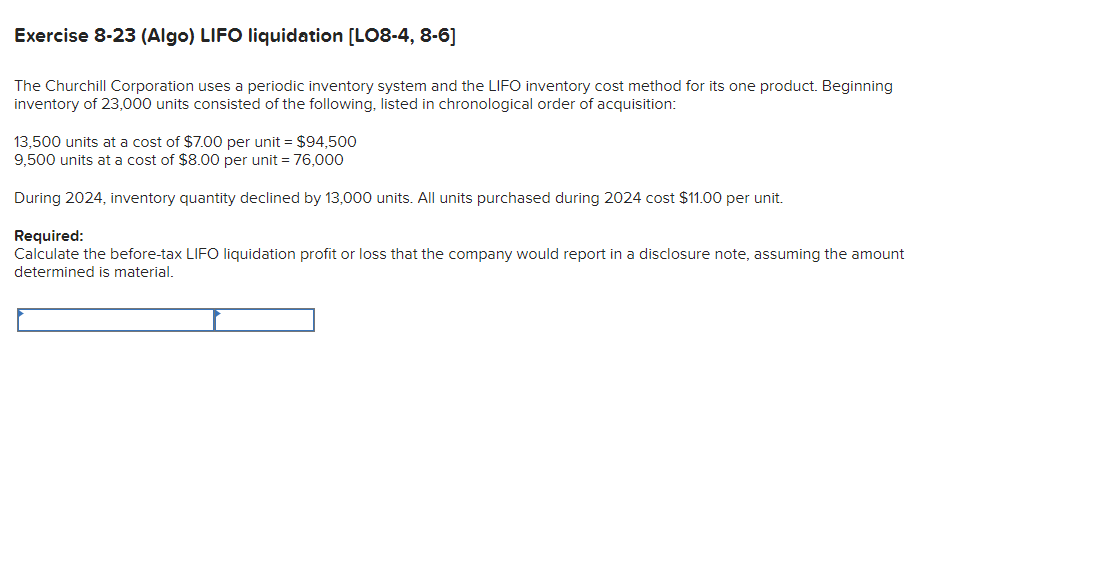Viewport: 1114px width, 587px height.
Task: Click the disclosure note instruction sentence
Action: pyautogui.click(x=459, y=254)
